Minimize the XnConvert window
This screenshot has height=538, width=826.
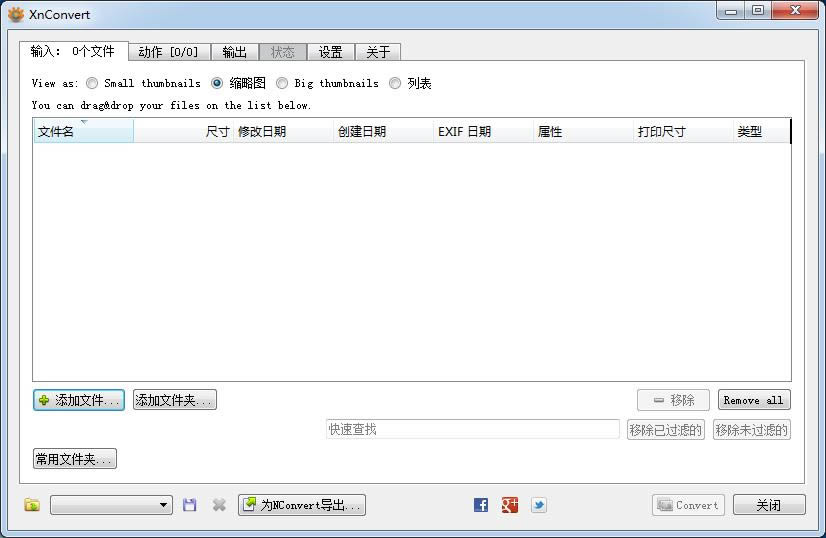(731, 10)
